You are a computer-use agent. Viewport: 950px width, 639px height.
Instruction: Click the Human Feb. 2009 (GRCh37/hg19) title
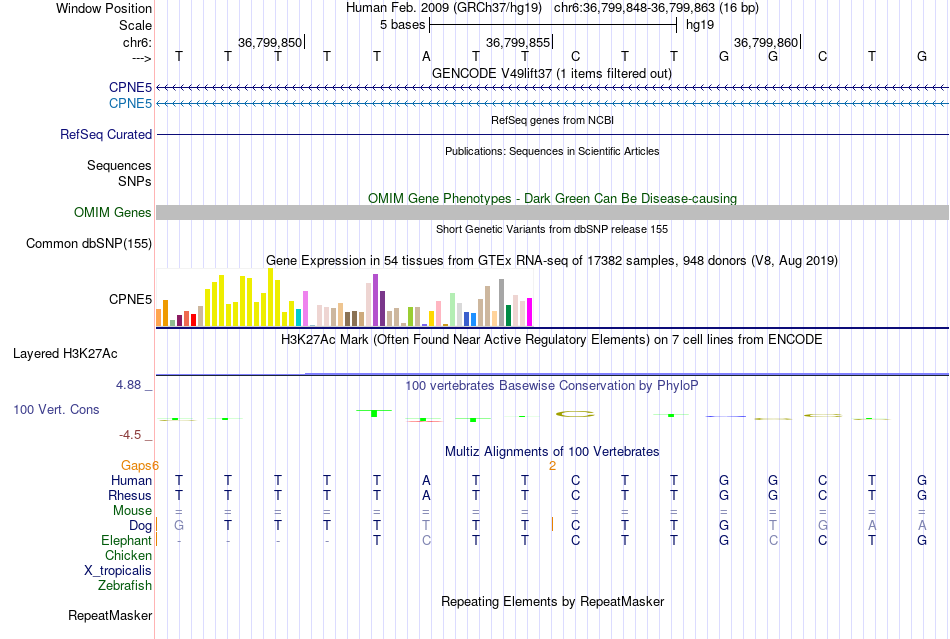coord(443,8)
